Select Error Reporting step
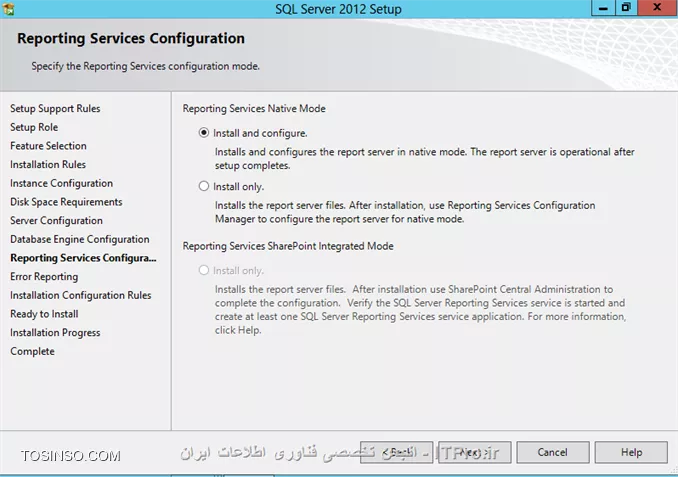Image resolution: width=678 pixels, height=477 pixels. point(45,276)
